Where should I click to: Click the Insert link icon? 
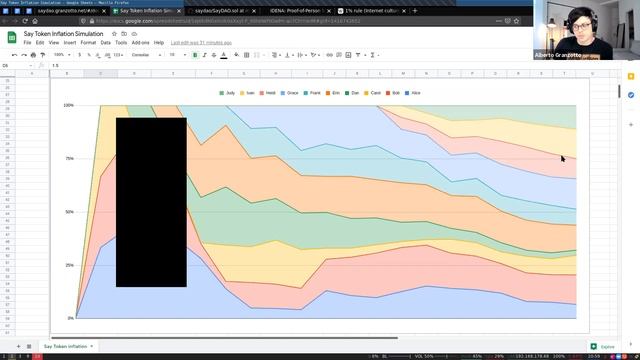coord(329,55)
